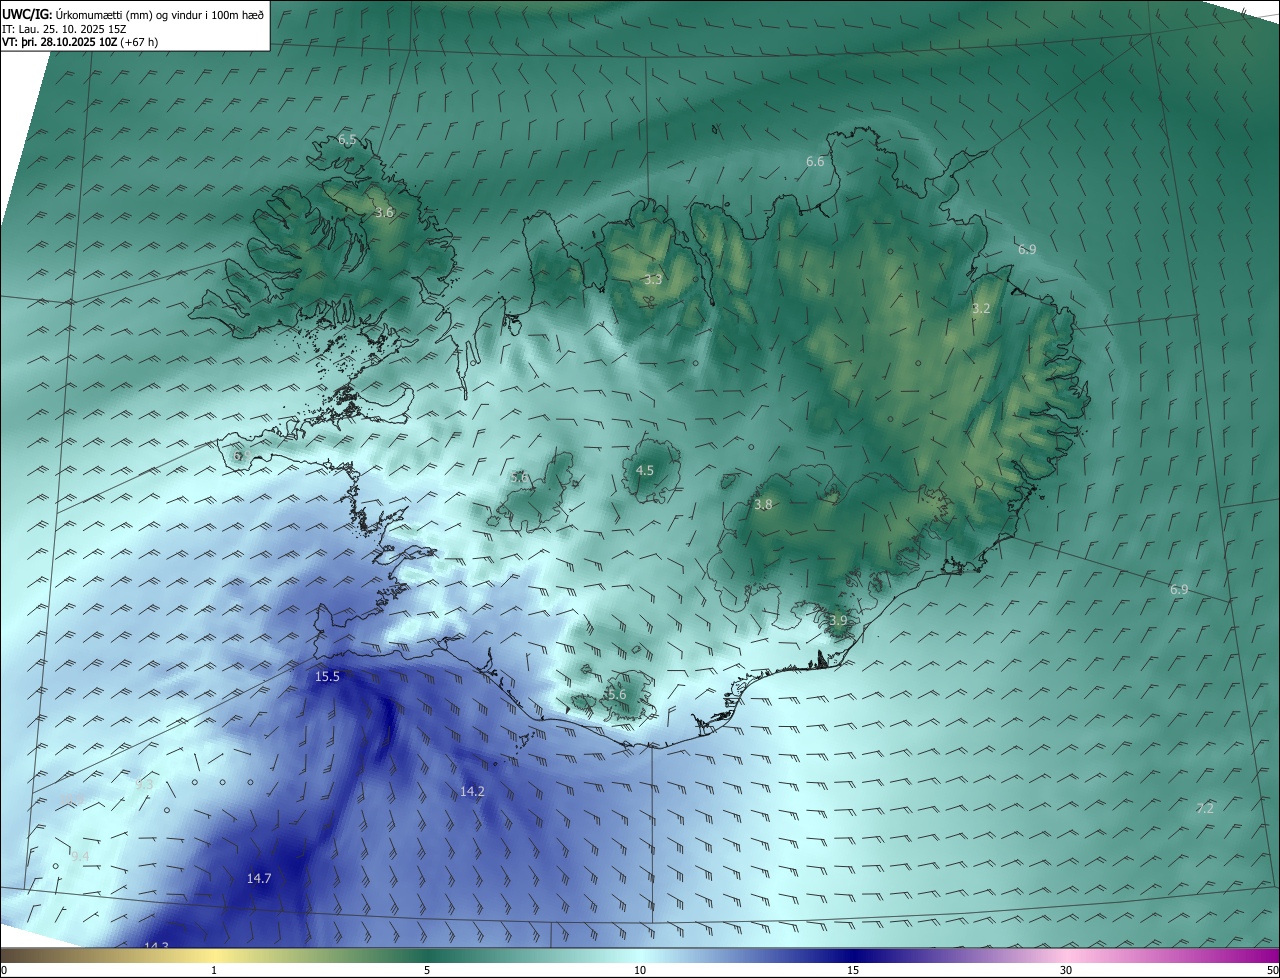The width and height of the screenshot is (1280, 978).
Task: Click the legend tick label "0"
Action: [x=4, y=970]
